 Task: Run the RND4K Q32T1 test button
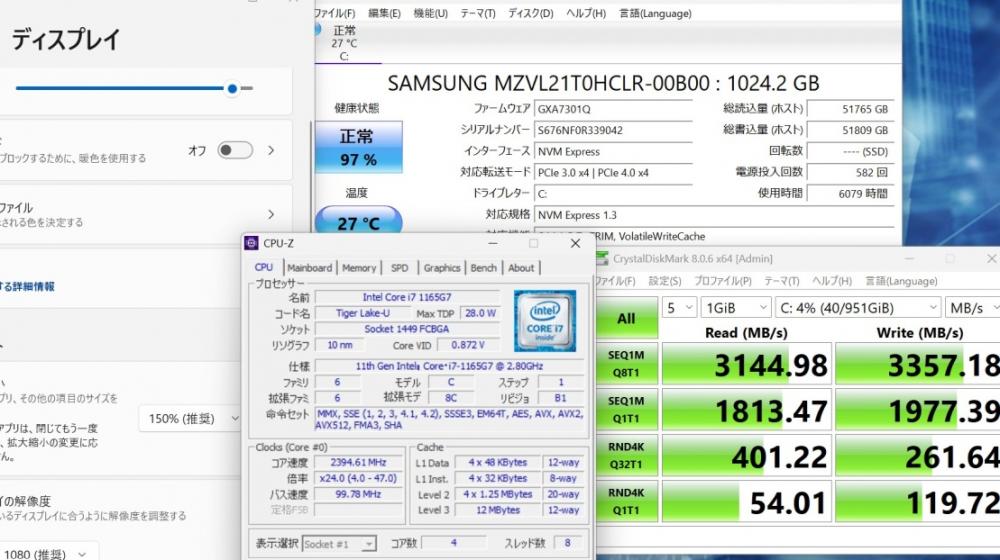tap(626, 455)
